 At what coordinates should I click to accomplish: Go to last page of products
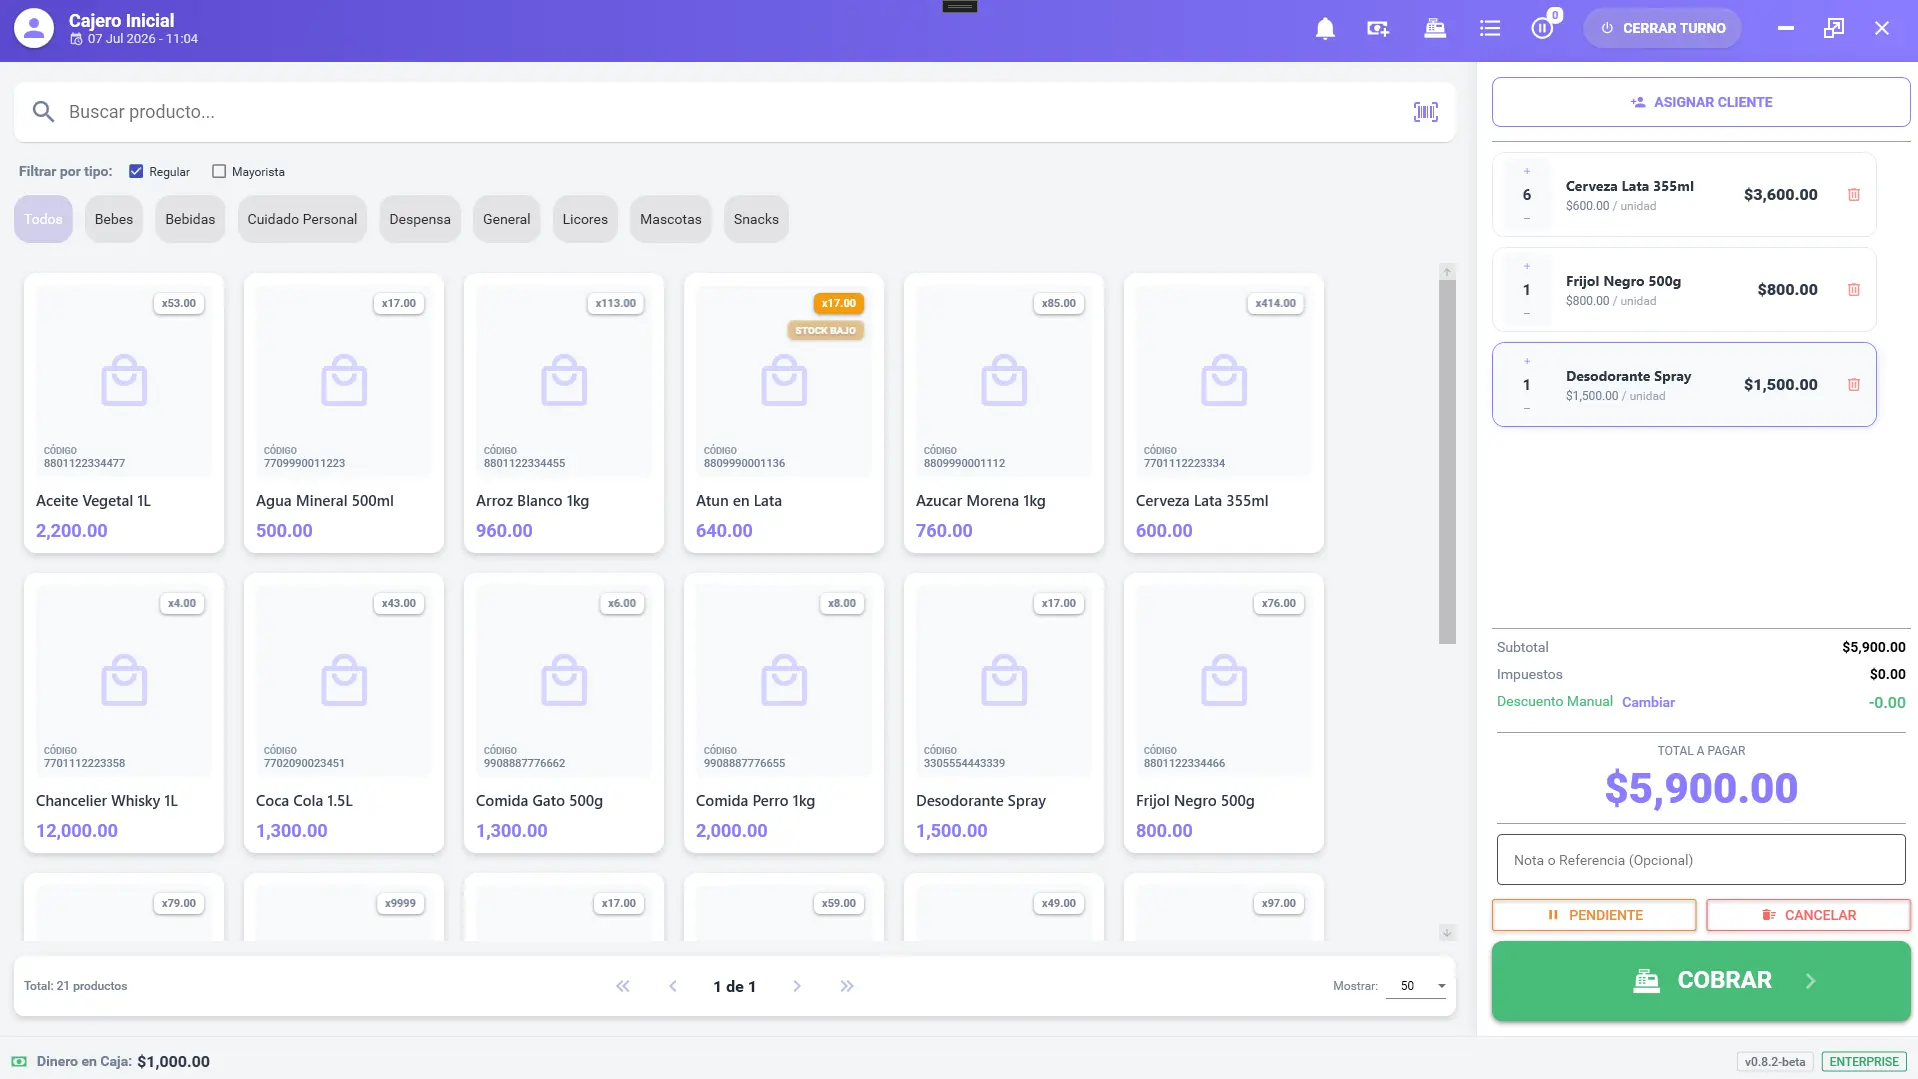coord(847,986)
